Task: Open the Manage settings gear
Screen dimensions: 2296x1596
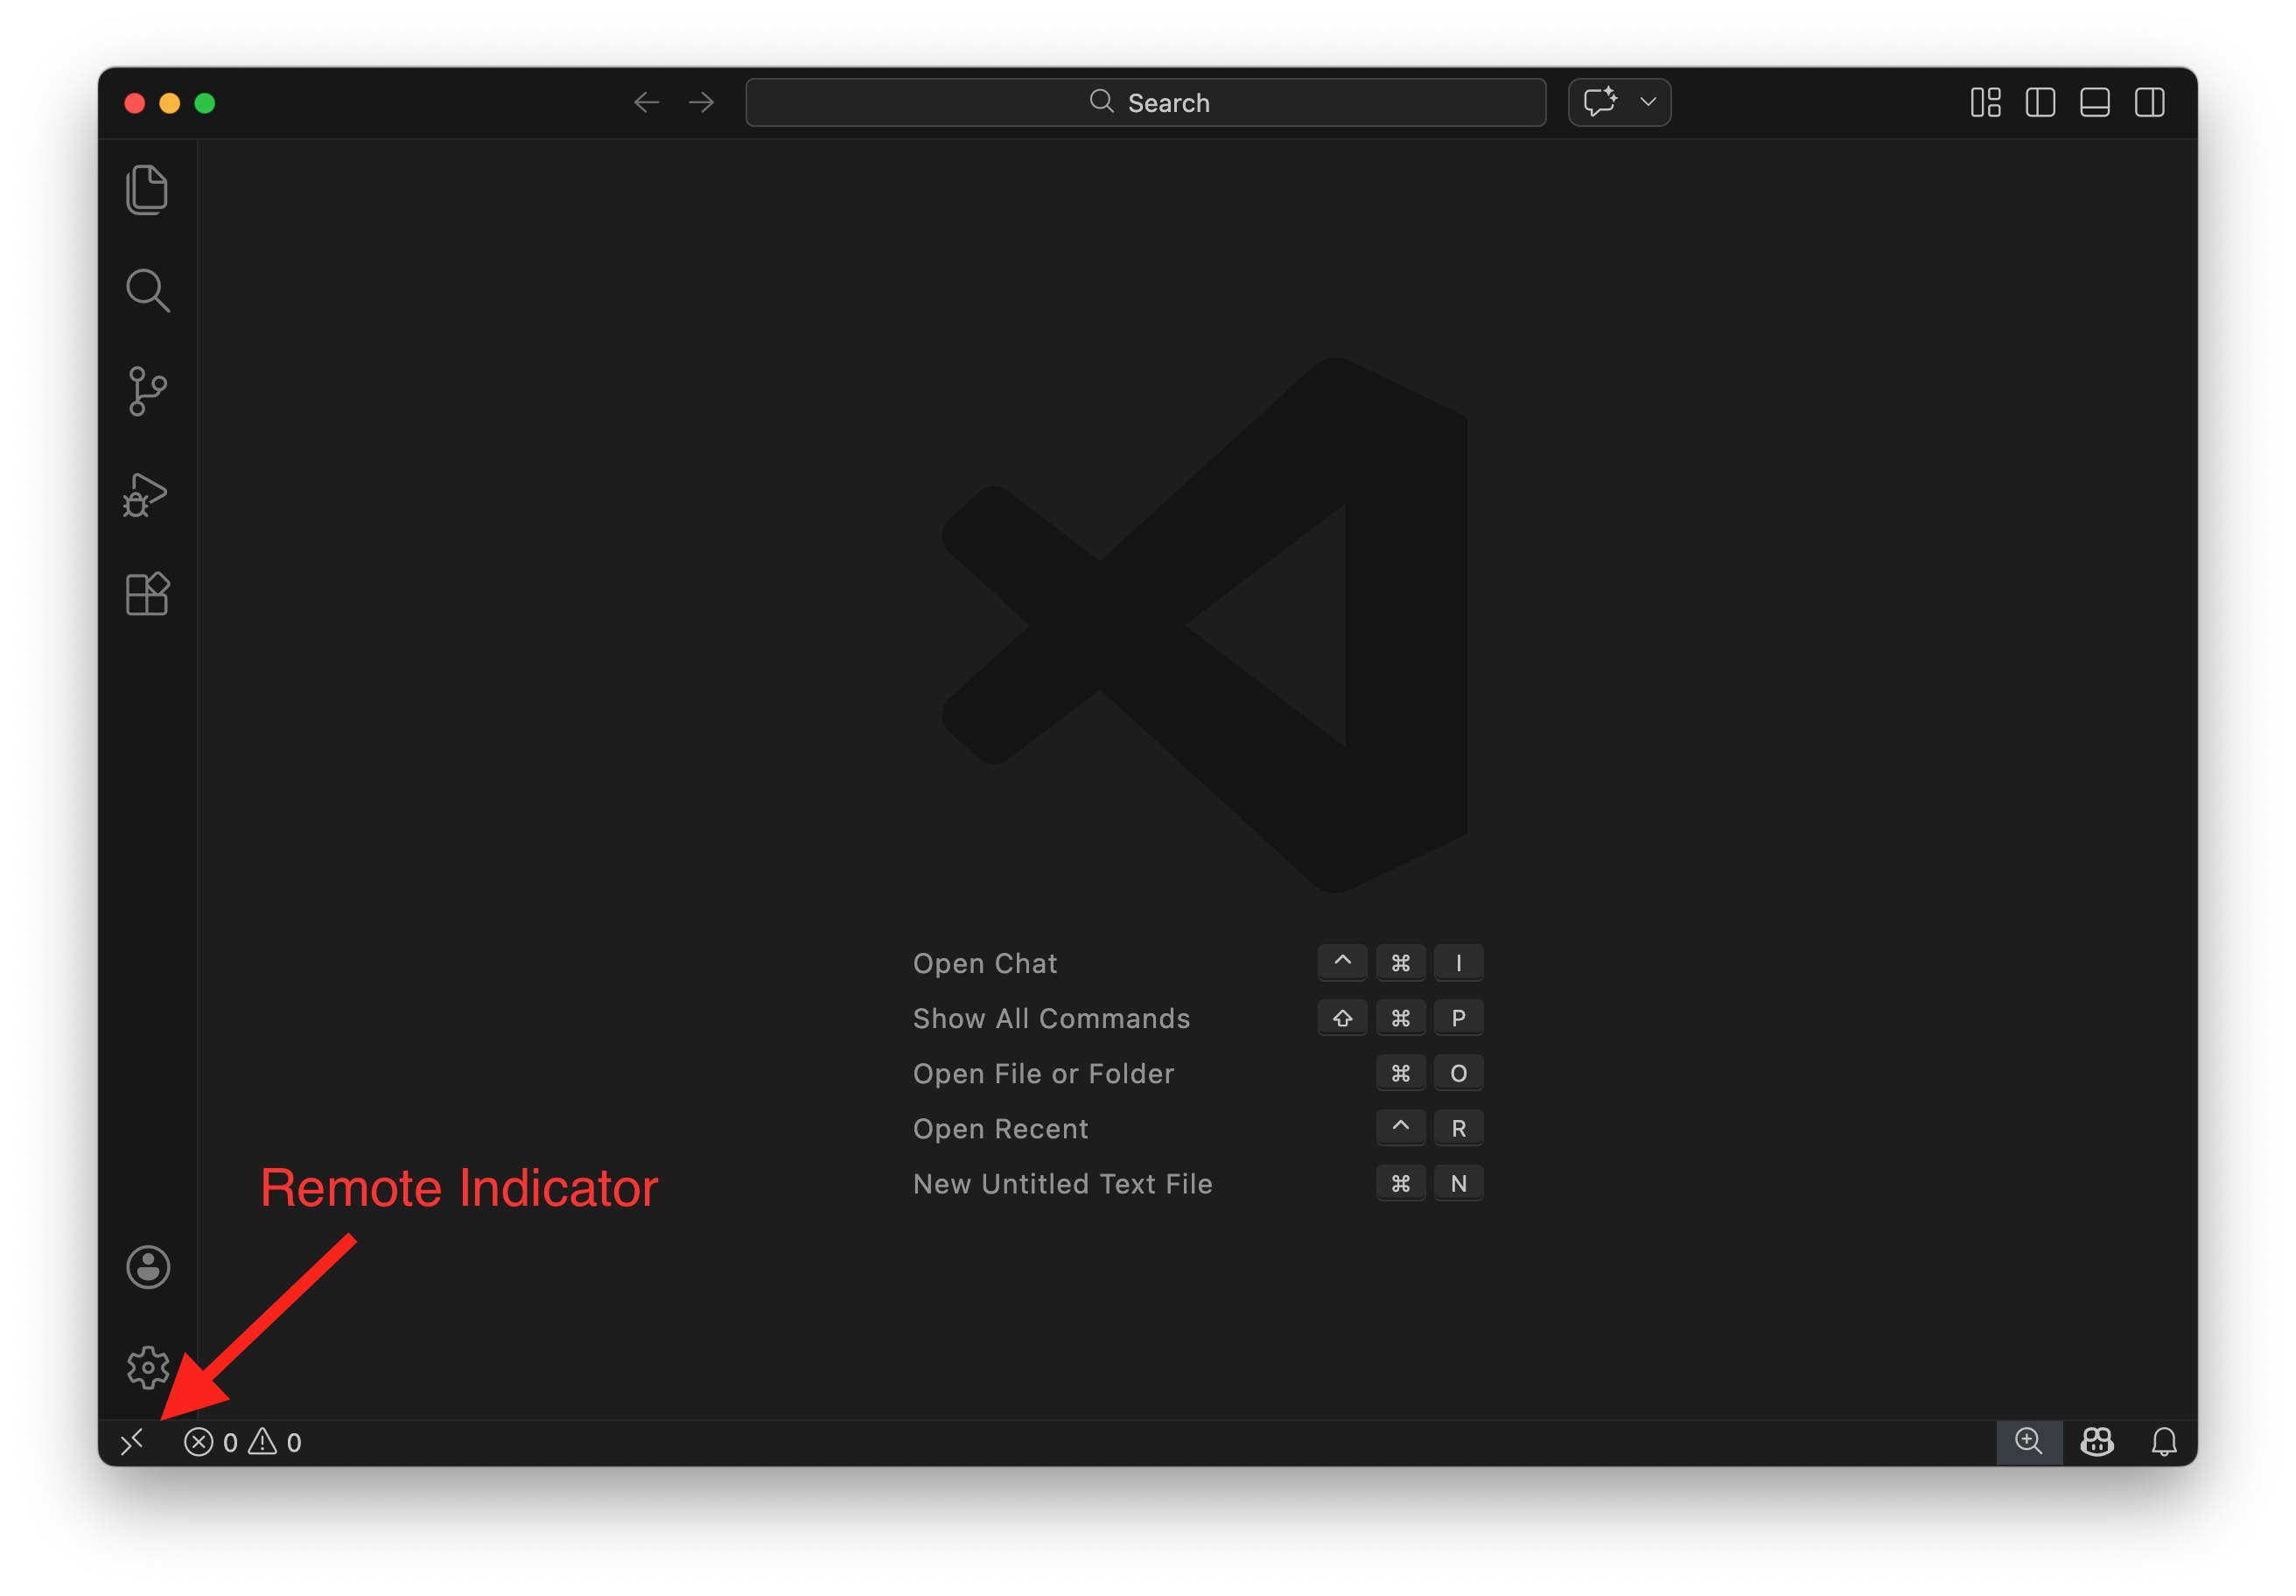Action: tap(147, 1368)
